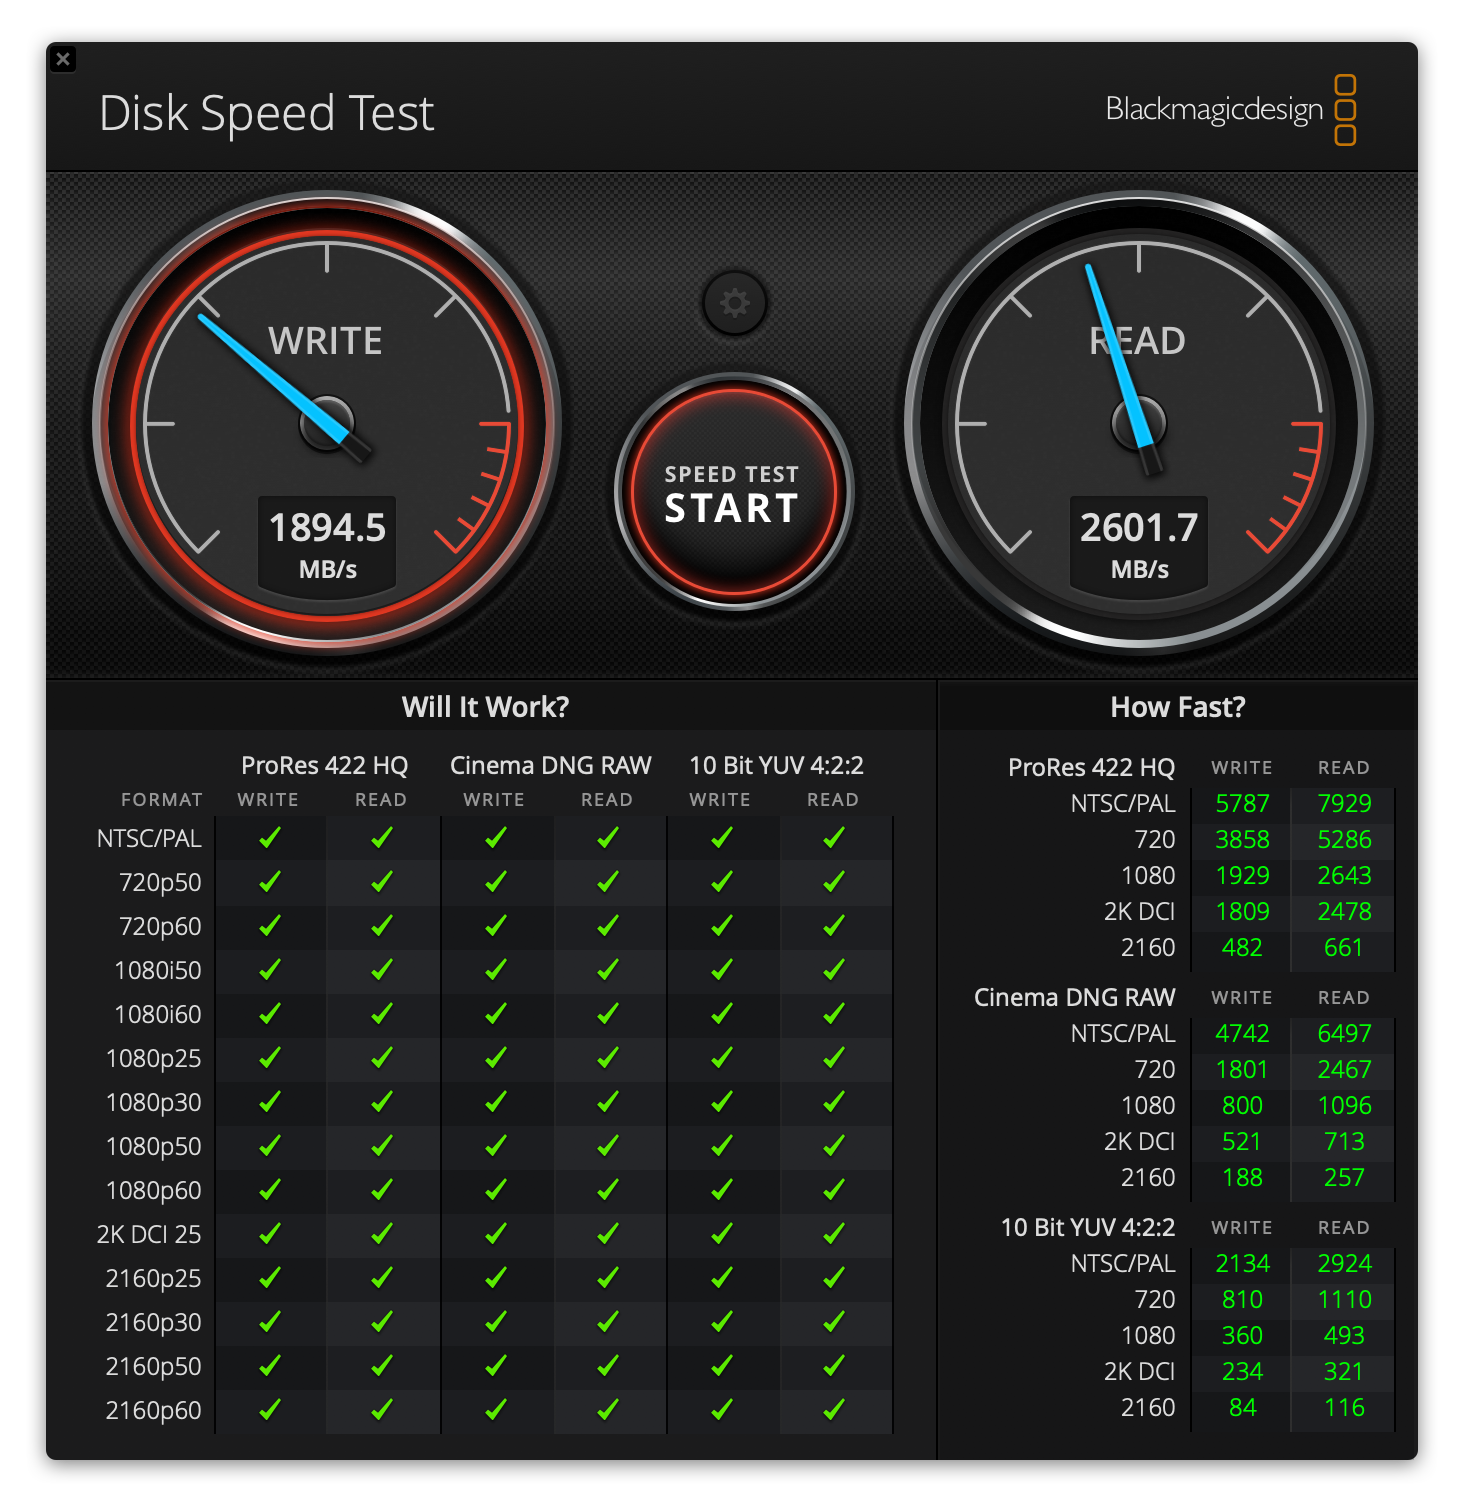Click the Speed Test Start button
This screenshot has width=1464, height=1512.
(x=733, y=493)
